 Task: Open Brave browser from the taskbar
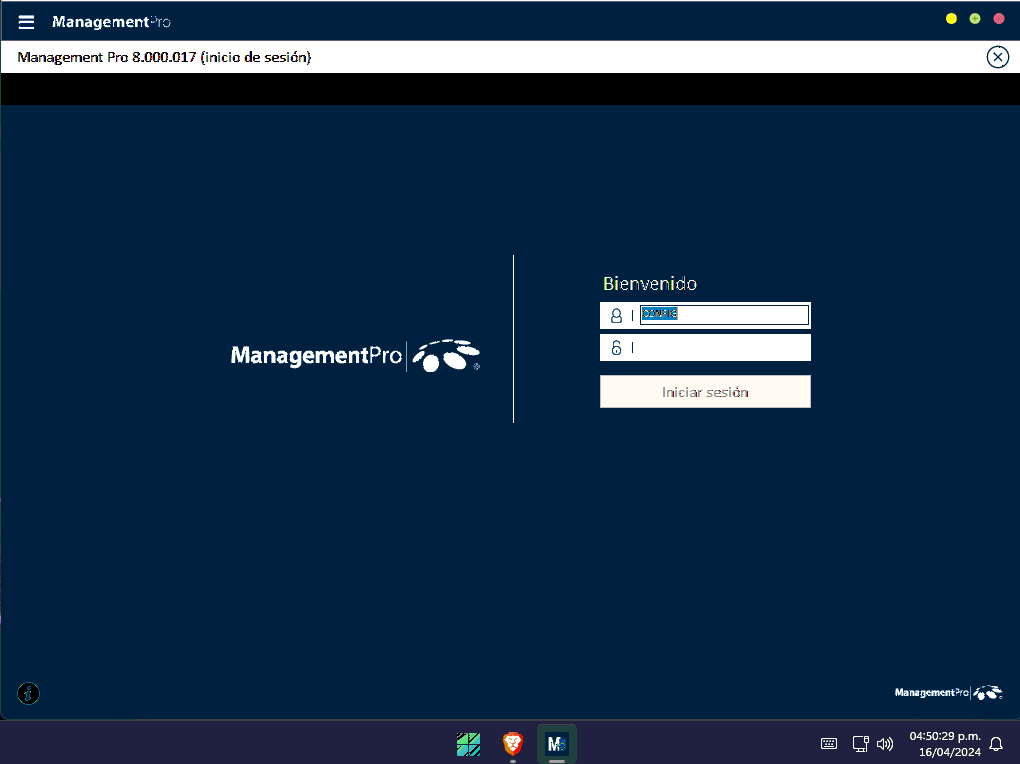coord(512,743)
